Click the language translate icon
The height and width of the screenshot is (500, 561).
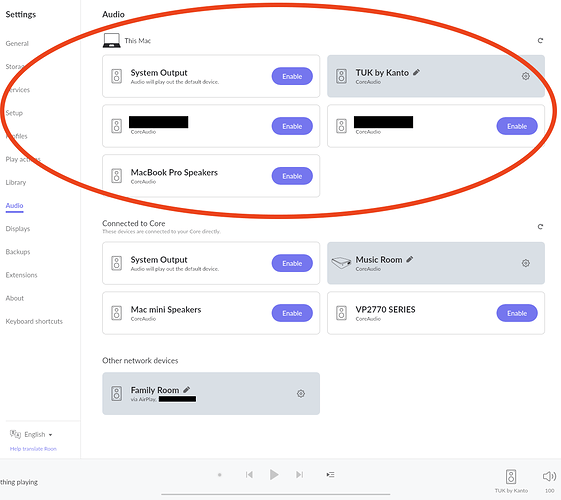coord(15,434)
